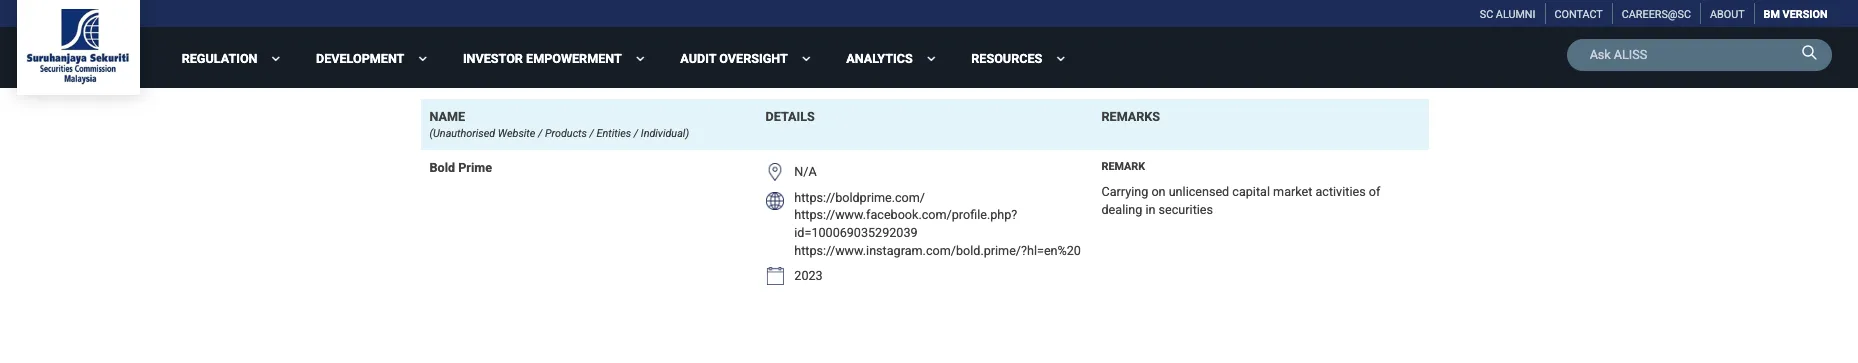Expand the REGULATION menu chevron
Image resolution: width=1858 pixels, height=363 pixels.
(x=276, y=59)
